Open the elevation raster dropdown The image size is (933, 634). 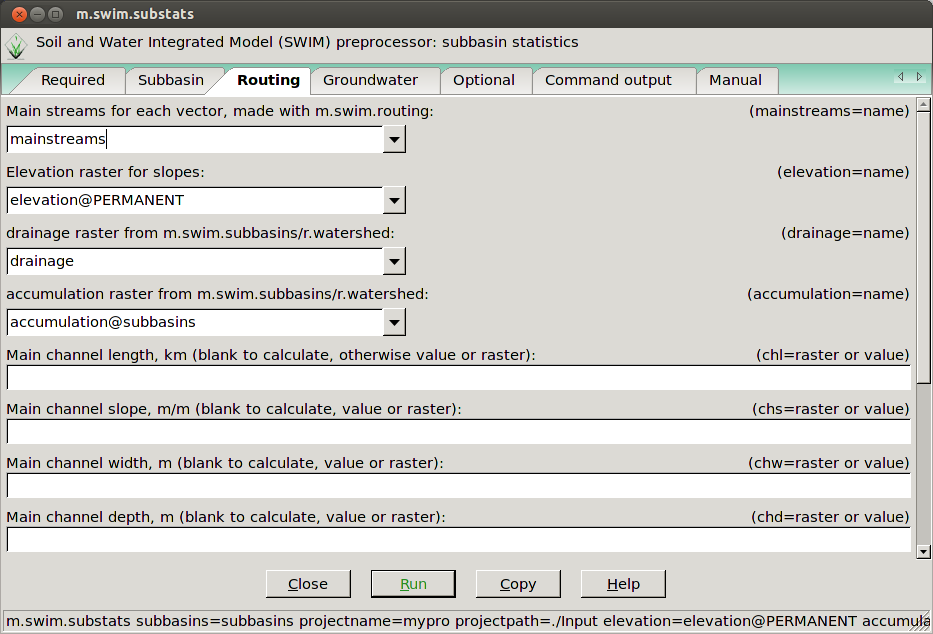(394, 201)
